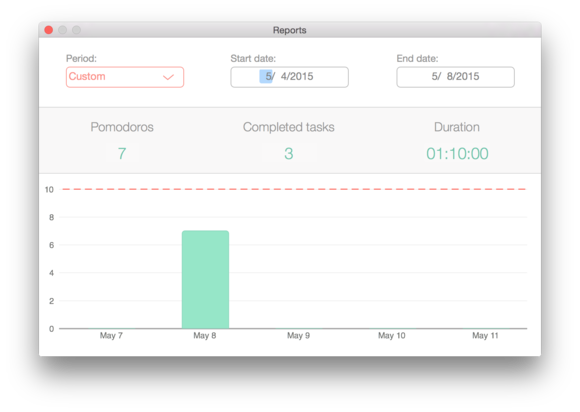The height and width of the screenshot is (412, 580).
Task: Click the May 10 axis label
Action: pos(392,335)
